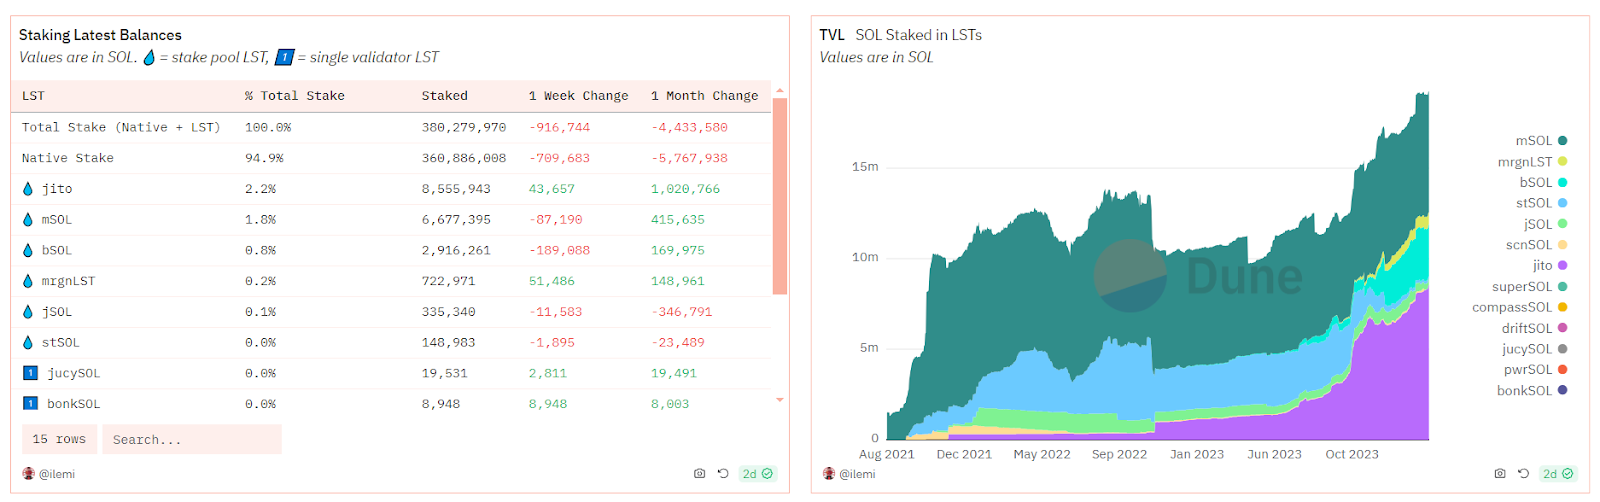Click the water drop icon beside stSOL
Image resolution: width=1600 pixels, height=502 pixels.
[28, 343]
